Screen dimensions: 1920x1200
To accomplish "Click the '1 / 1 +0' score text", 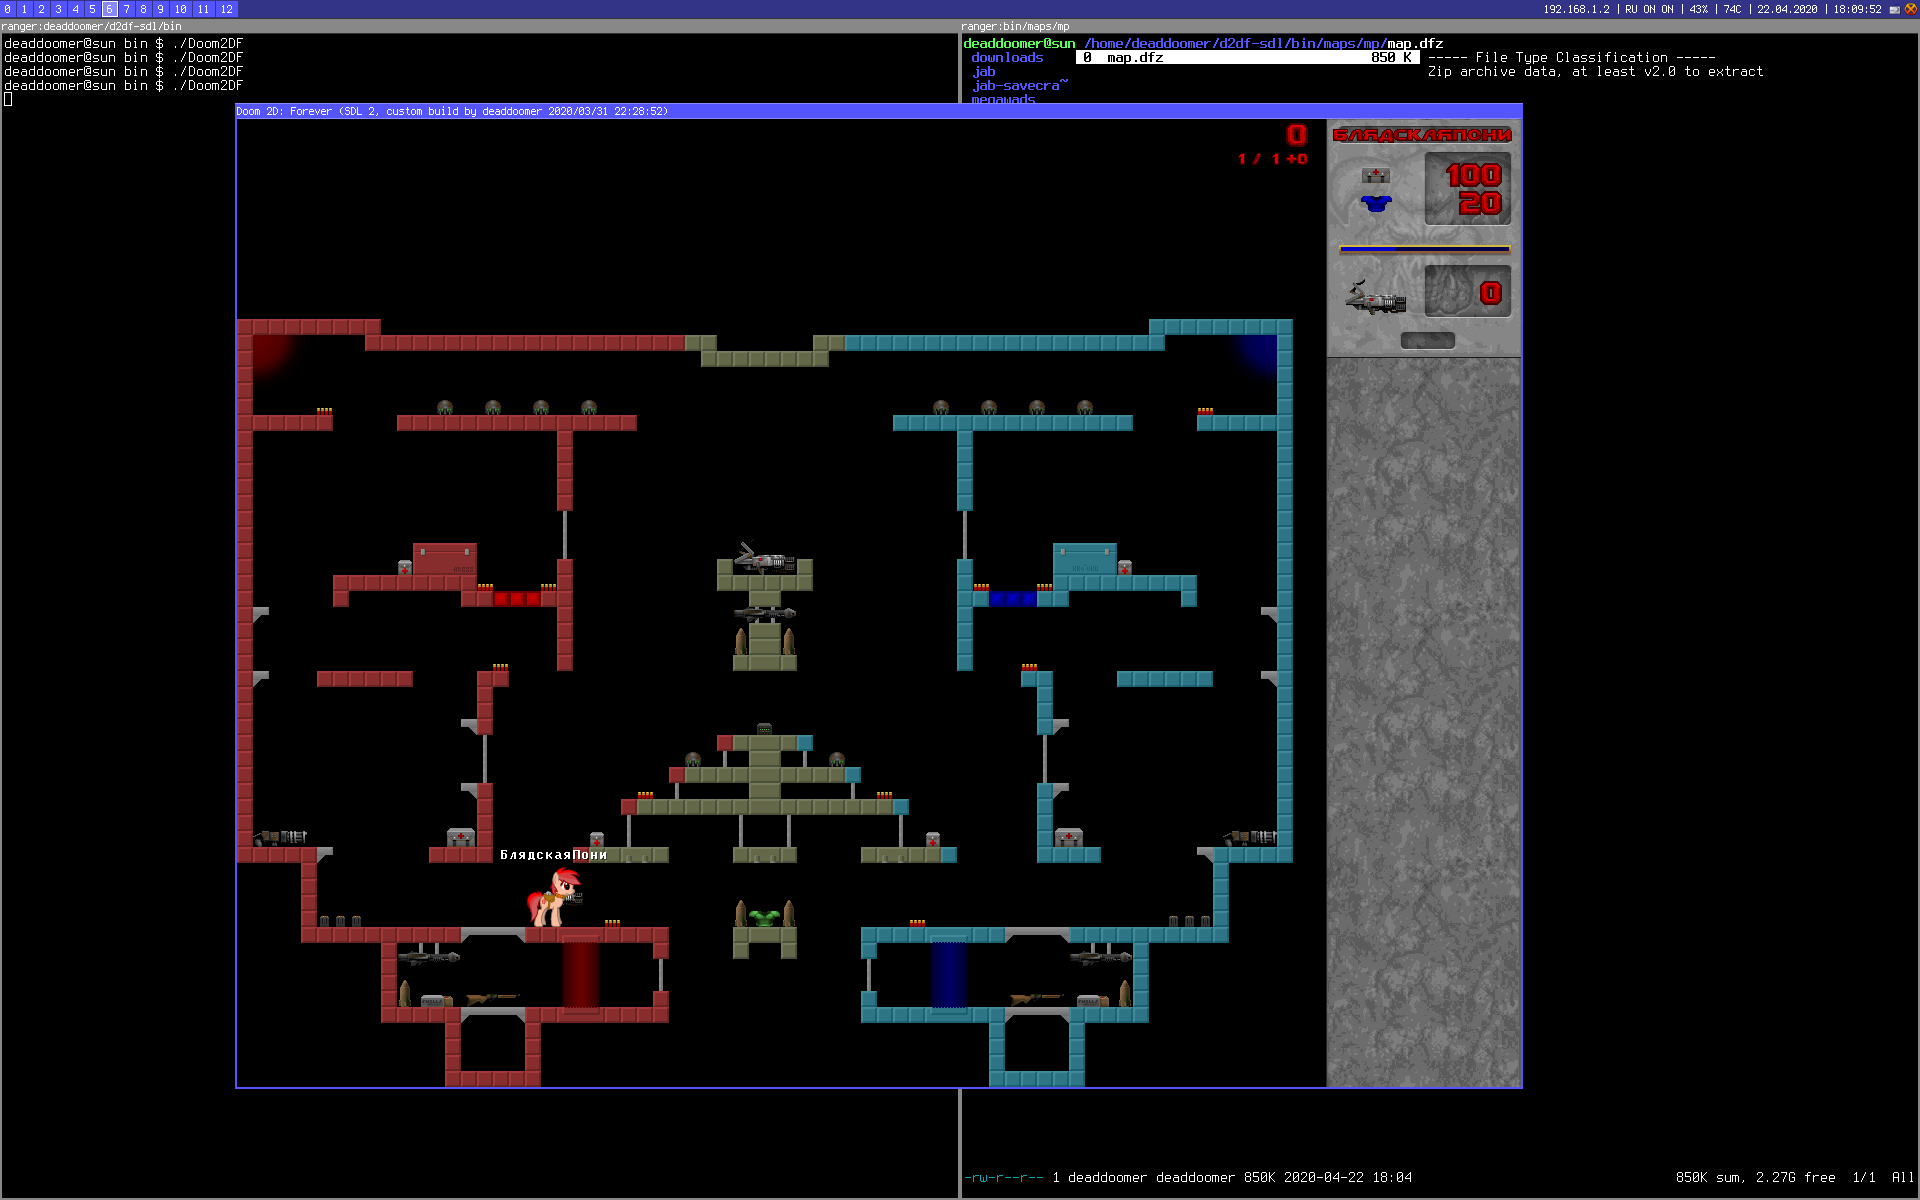I will [1273, 159].
